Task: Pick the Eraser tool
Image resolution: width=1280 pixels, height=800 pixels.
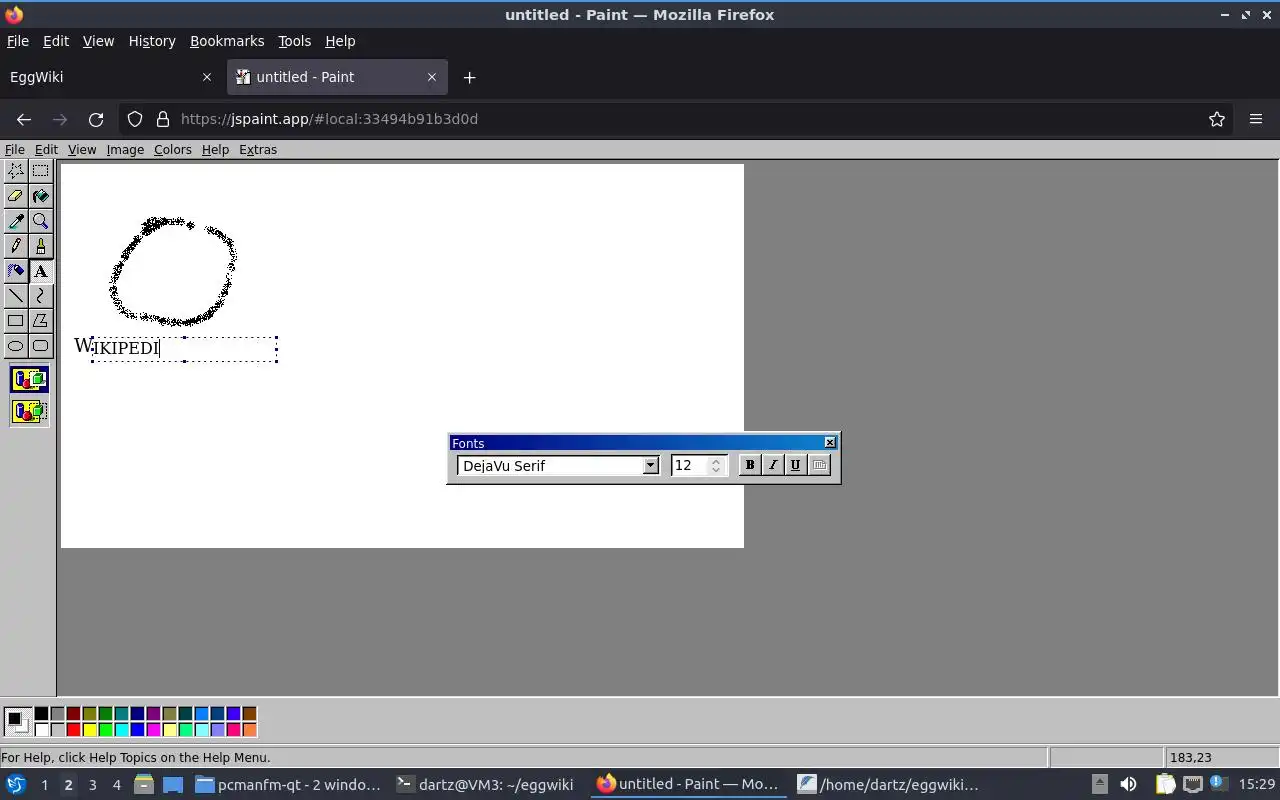Action: click(x=15, y=196)
